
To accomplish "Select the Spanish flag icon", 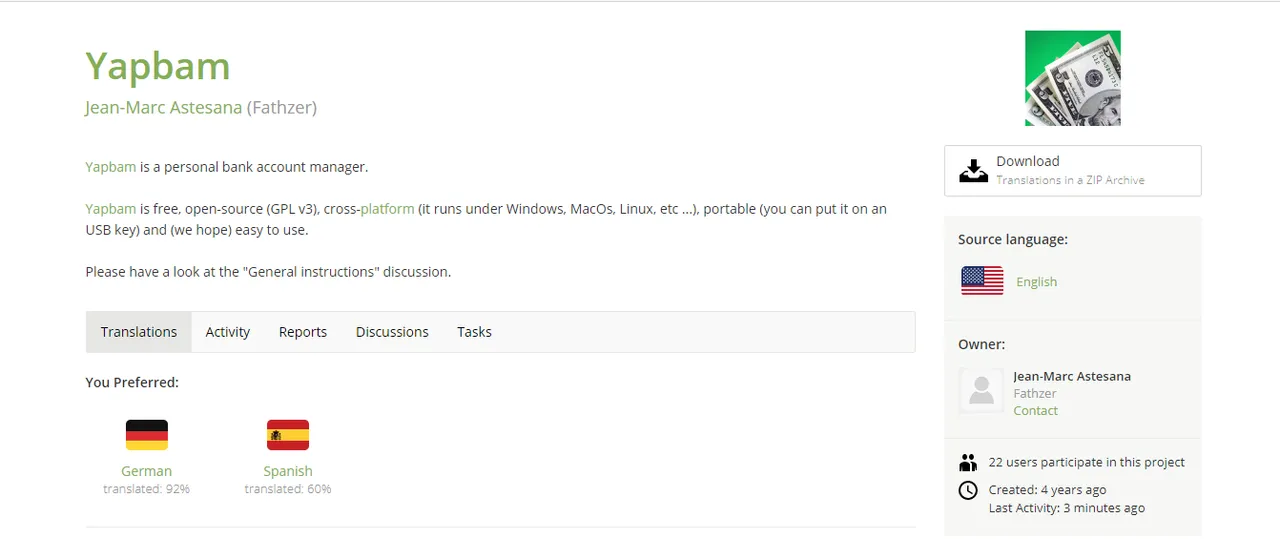I will click(x=288, y=435).
